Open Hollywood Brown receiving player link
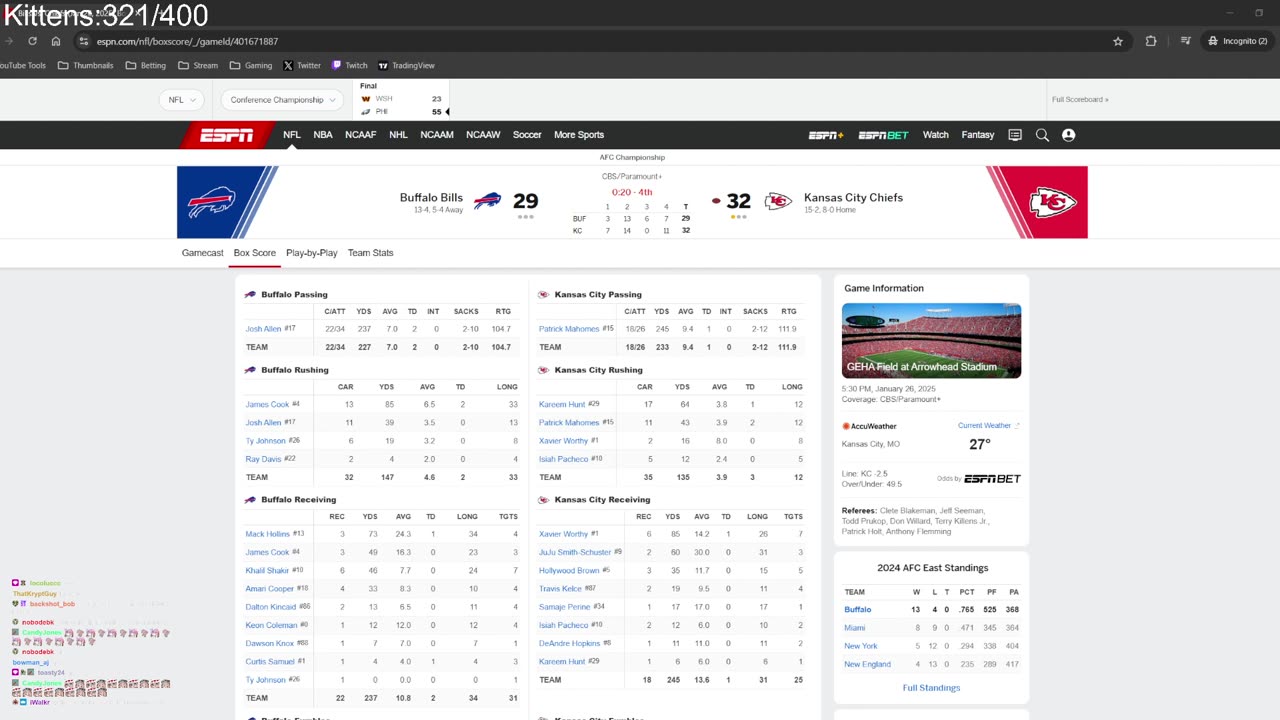Image resolution: width=1280 pixels, height=720 pixels. (568, 571)
